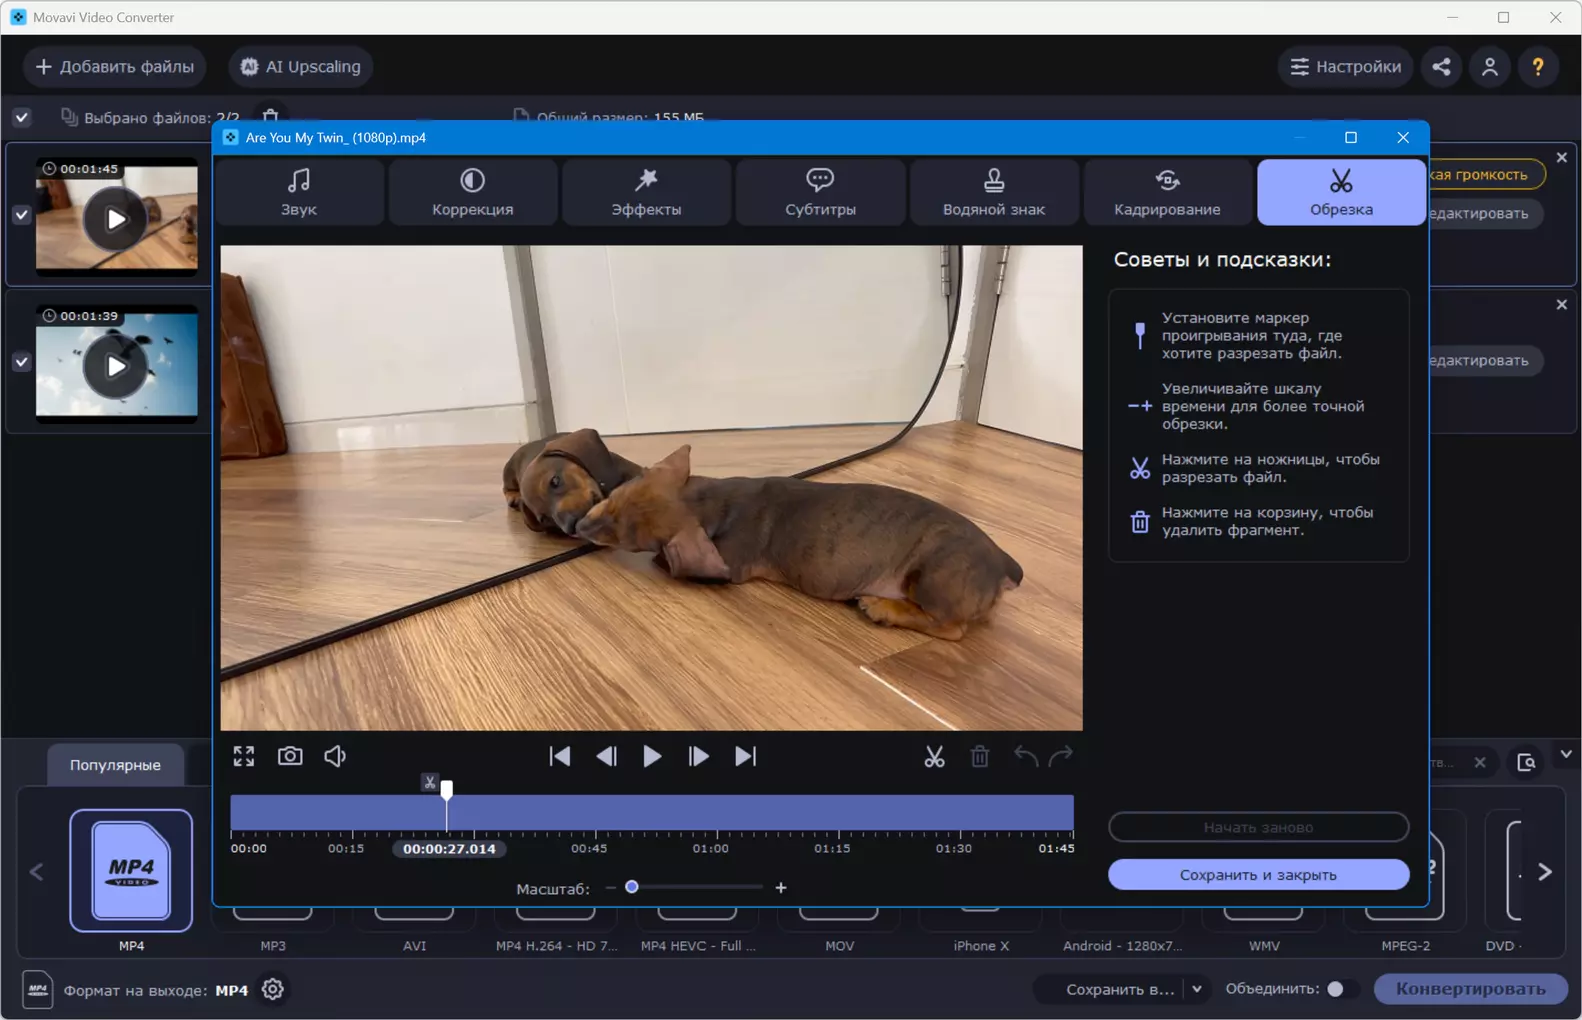The width and height of the screenshot is (1582, 1020).
Task: Open the Эффекты tab
Action: (646, 192)
